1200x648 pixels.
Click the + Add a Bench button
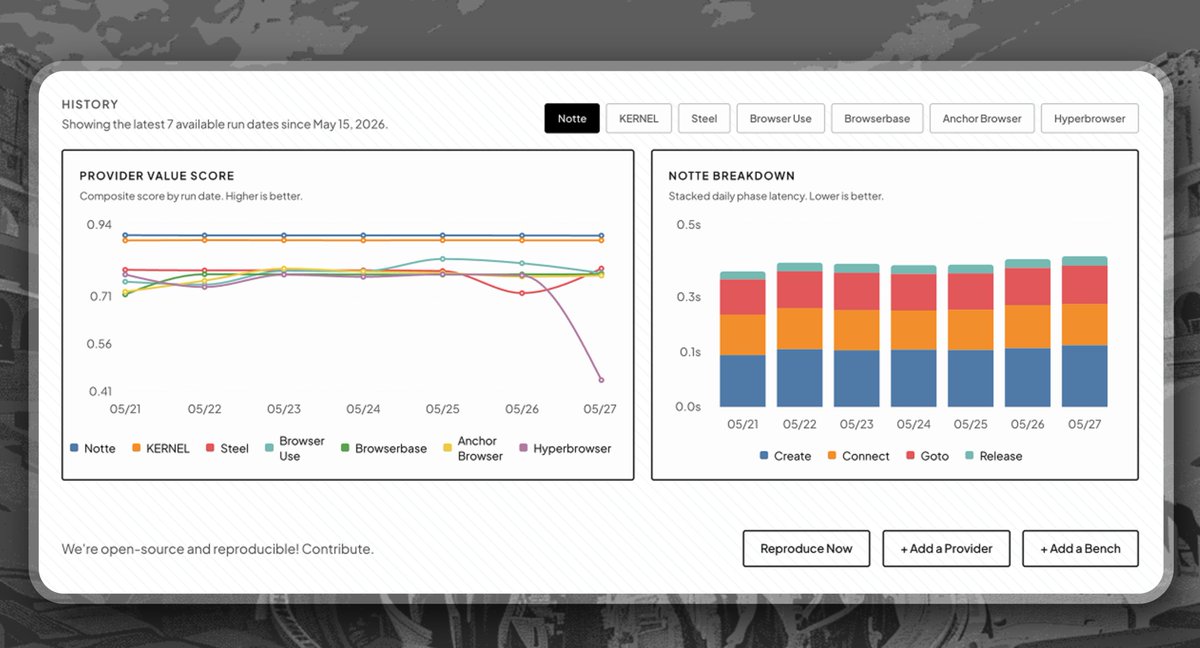pos(1080,548)
